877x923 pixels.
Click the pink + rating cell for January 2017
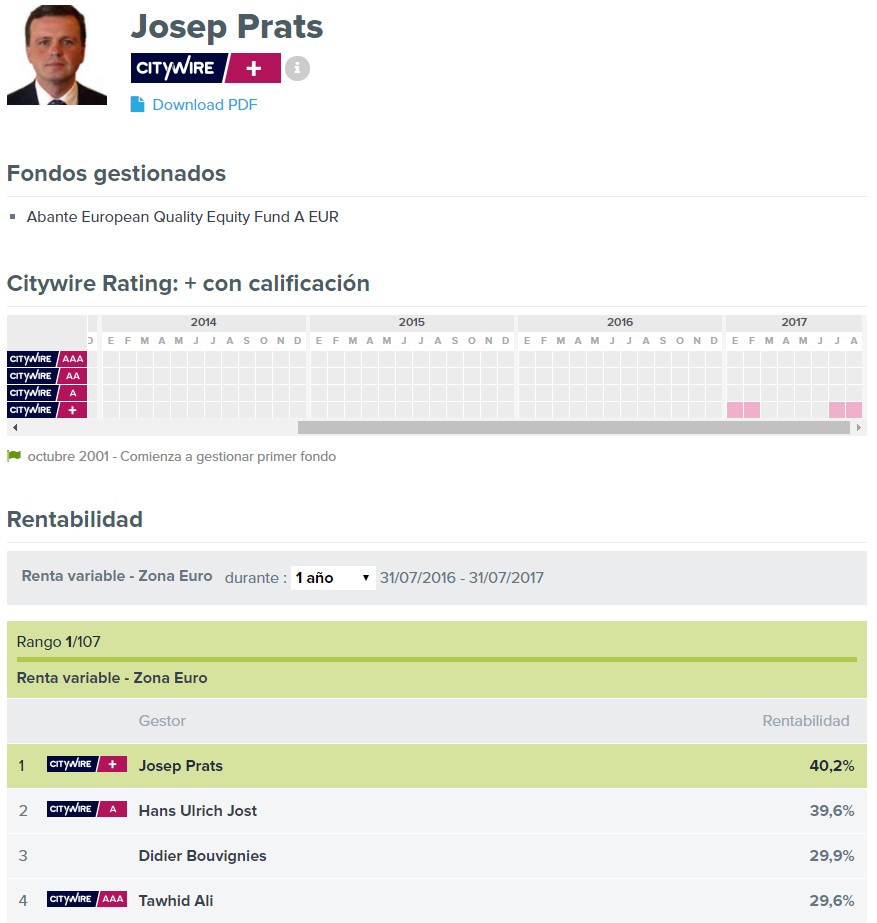pos(735,410)
